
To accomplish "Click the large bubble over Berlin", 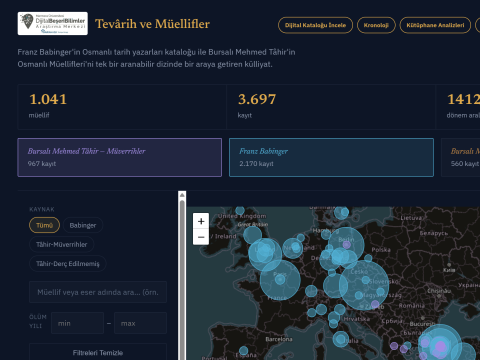I will pos(346,245).
